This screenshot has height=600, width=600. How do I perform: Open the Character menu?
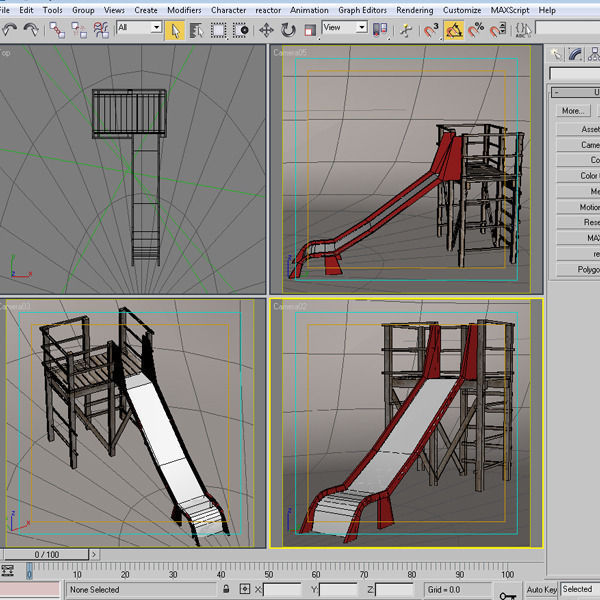228,10
